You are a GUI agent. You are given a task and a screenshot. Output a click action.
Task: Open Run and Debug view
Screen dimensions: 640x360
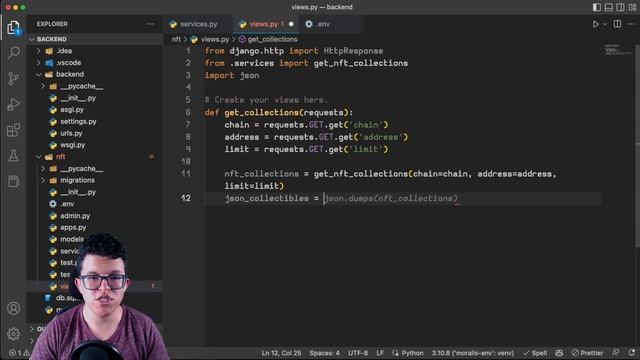pos(13,104)
